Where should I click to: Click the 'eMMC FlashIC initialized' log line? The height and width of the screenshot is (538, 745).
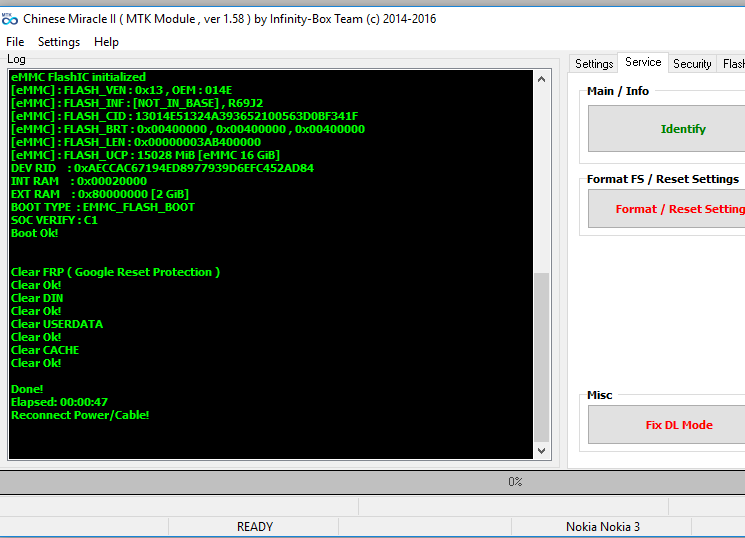point(78,77)
